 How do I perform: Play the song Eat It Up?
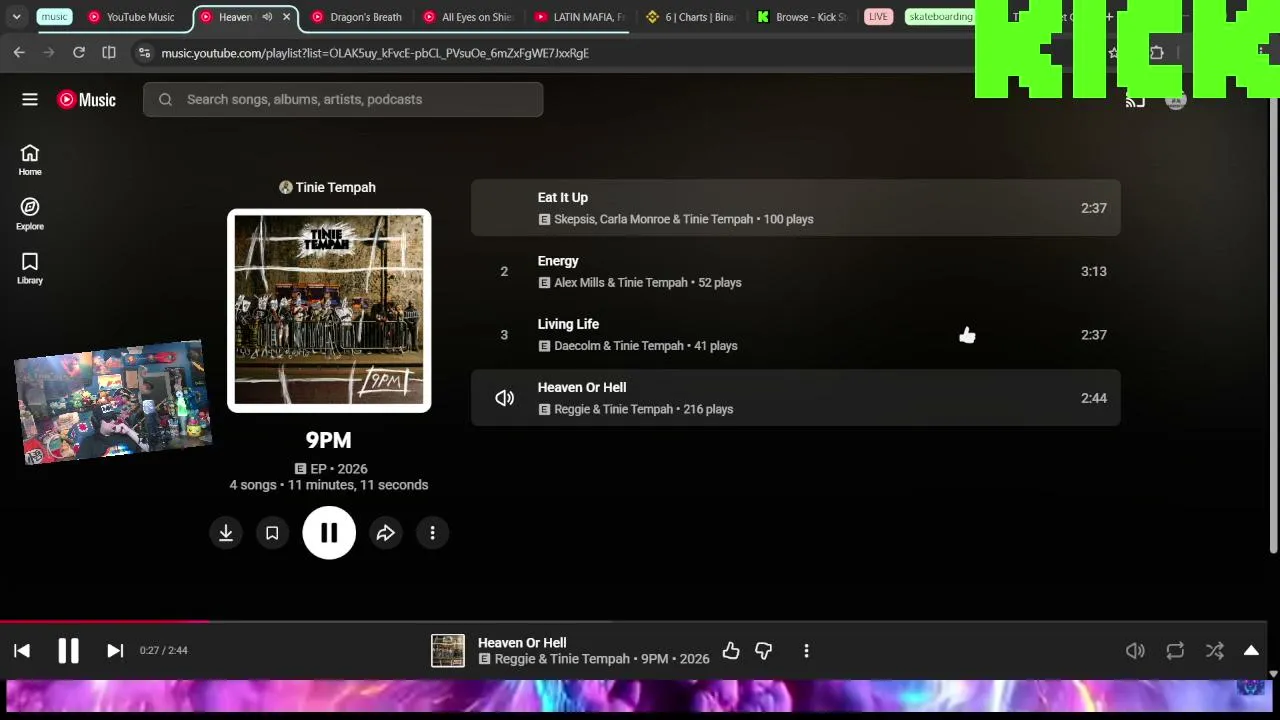coord(563,197)
